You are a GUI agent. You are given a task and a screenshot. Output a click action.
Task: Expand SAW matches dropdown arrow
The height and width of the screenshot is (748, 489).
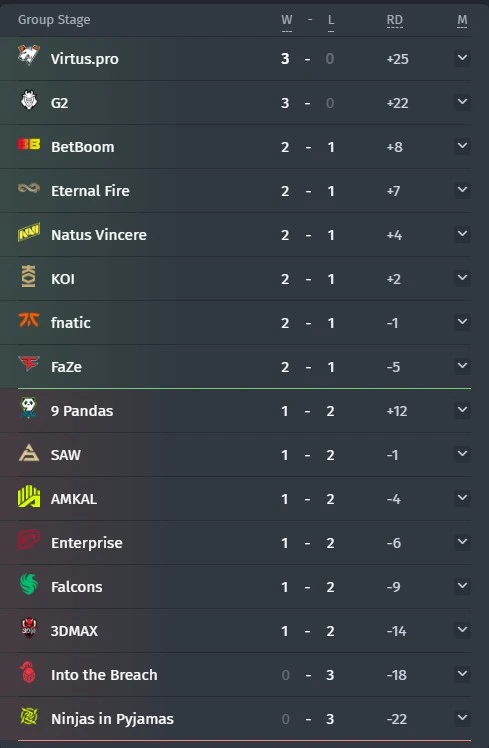[x=462, y=454]
